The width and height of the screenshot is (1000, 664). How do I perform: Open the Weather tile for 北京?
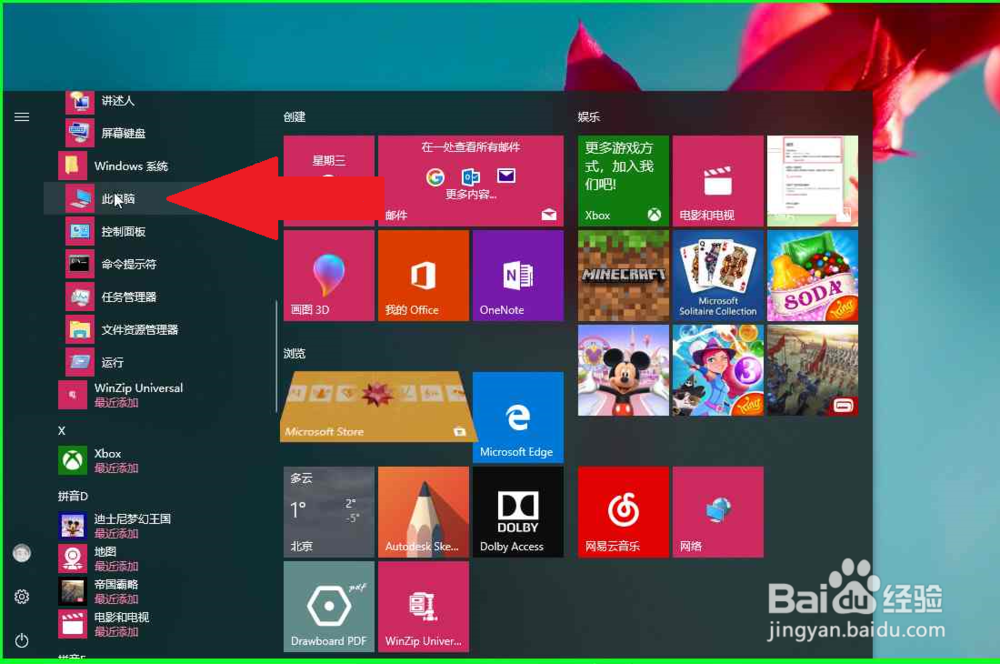[x=328, y=512]
